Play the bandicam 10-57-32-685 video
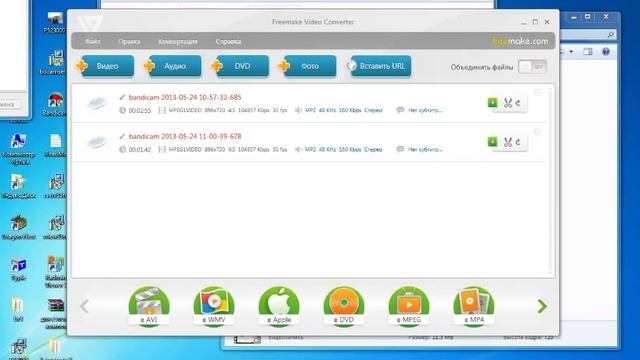Screen dimensions: 640x360 [x=493, y=102]
